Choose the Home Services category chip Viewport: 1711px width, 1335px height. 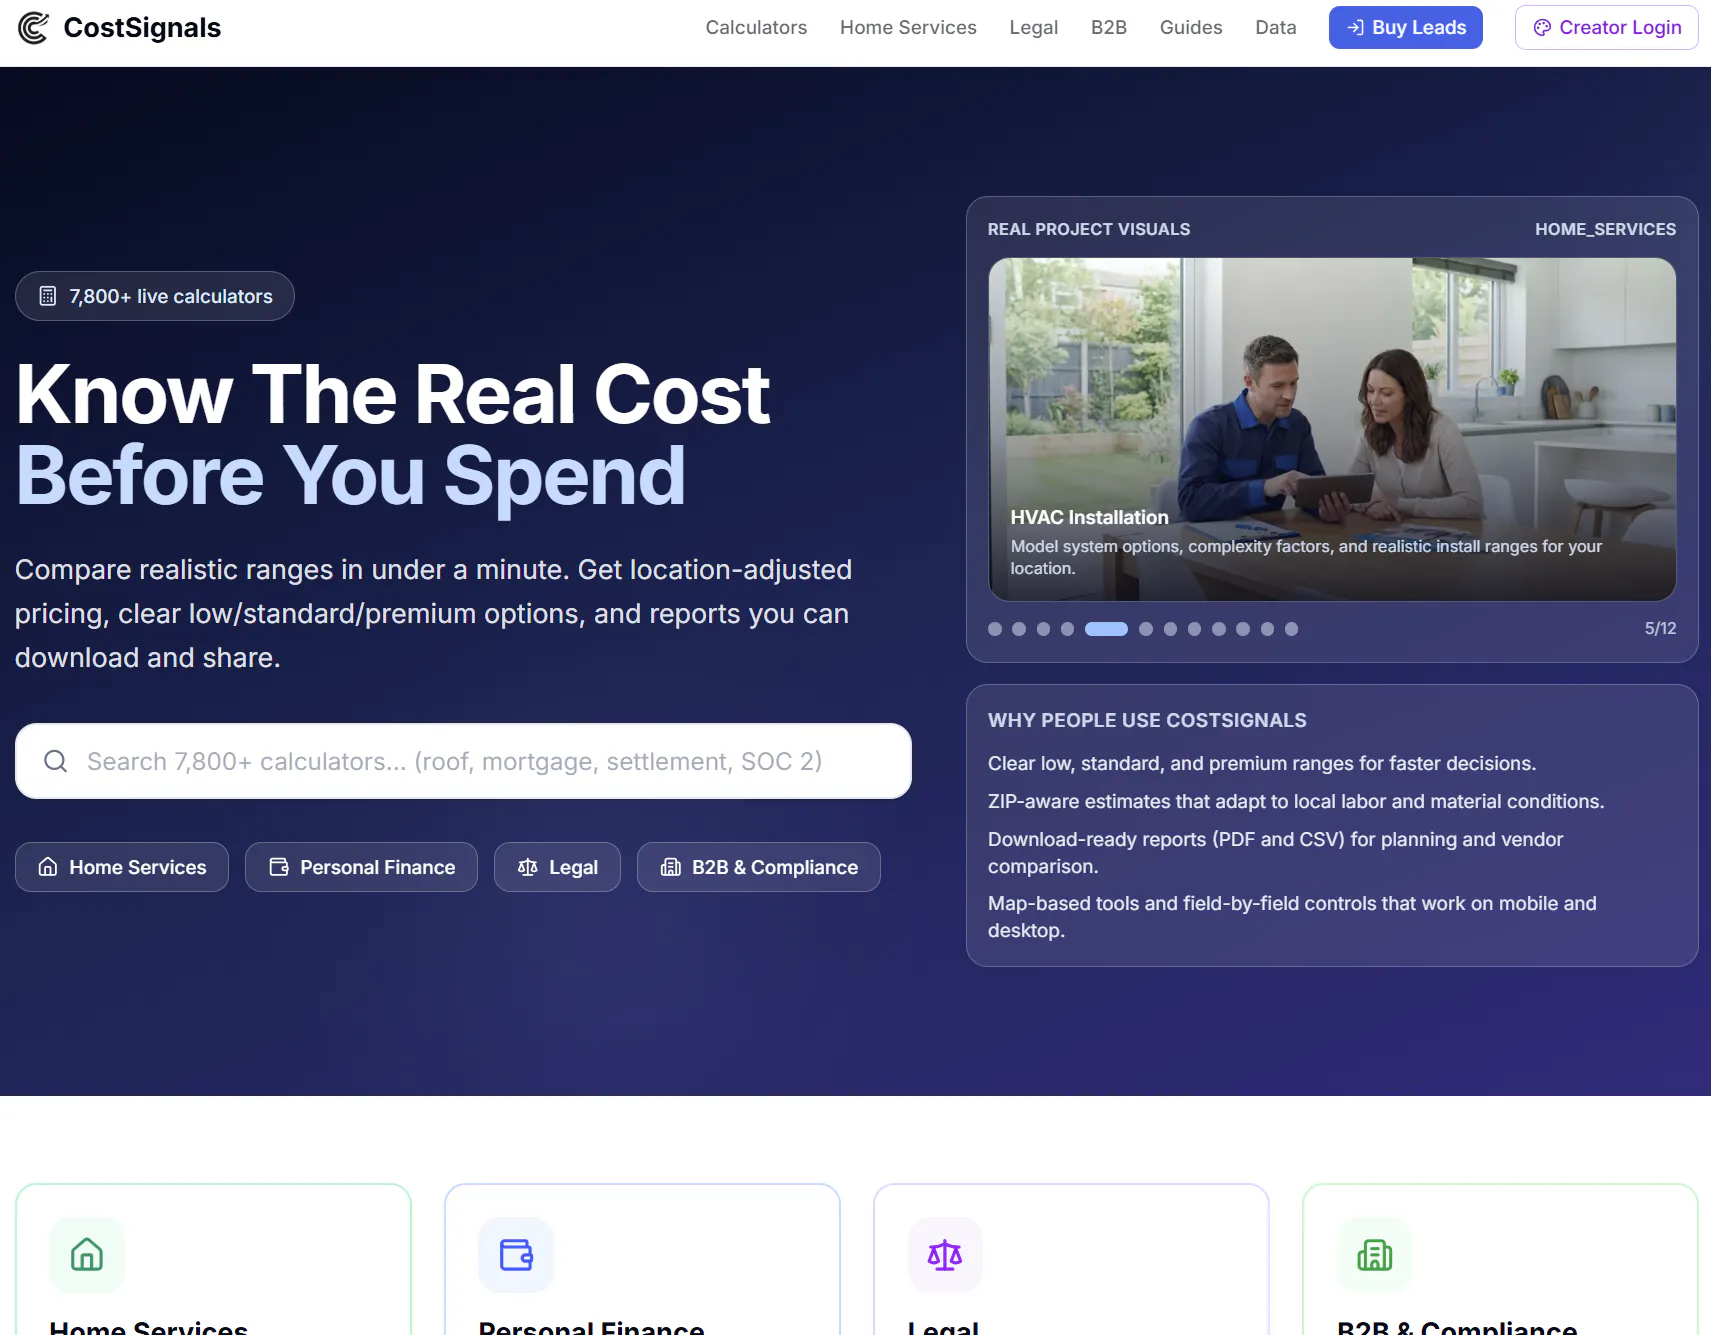122,867
